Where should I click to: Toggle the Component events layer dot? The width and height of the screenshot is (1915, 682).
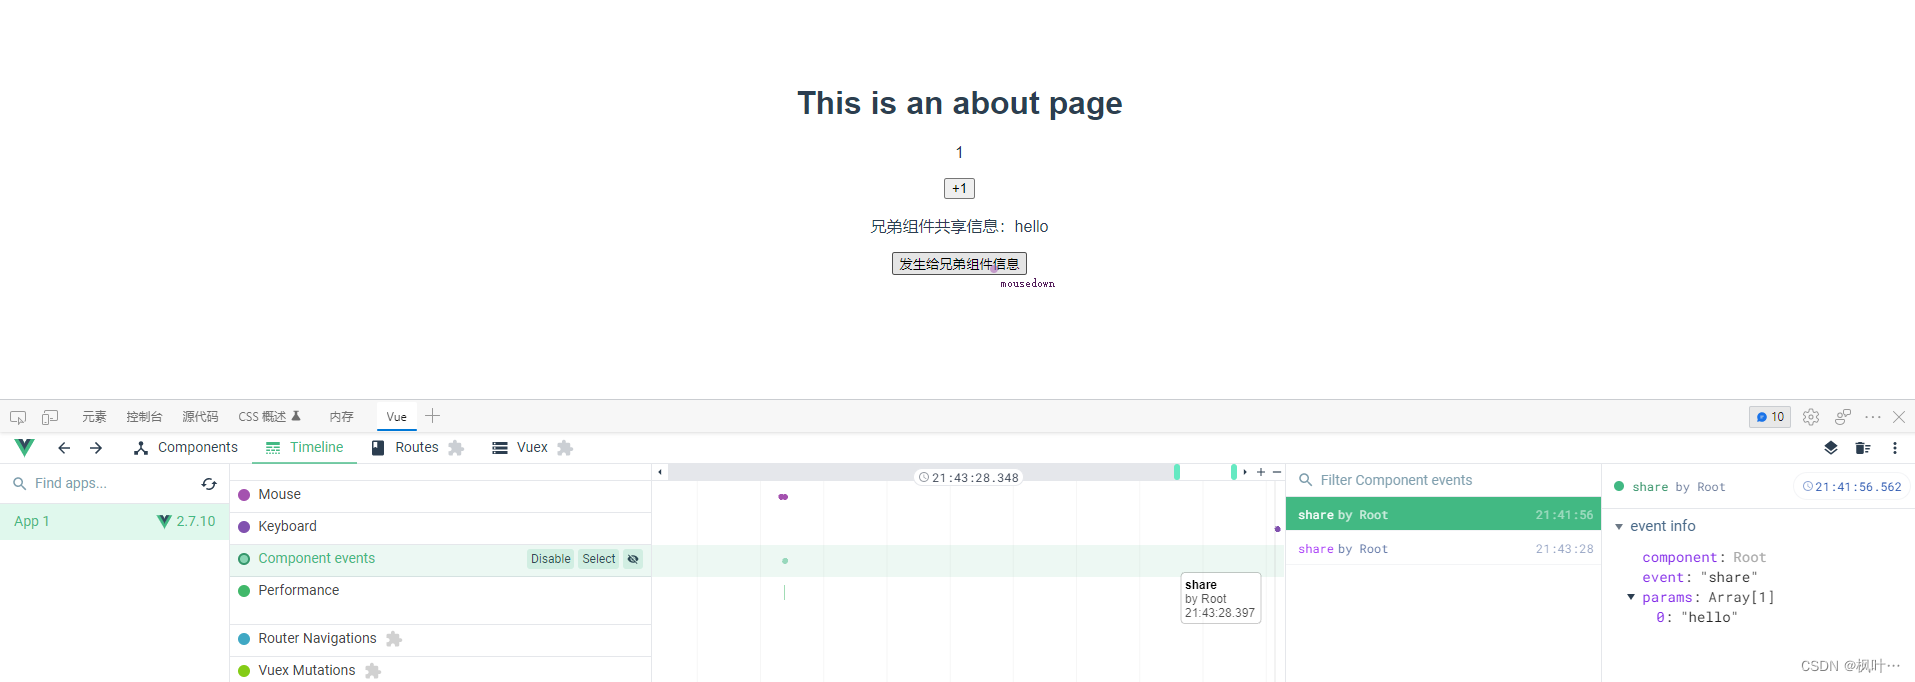point(244,559)
